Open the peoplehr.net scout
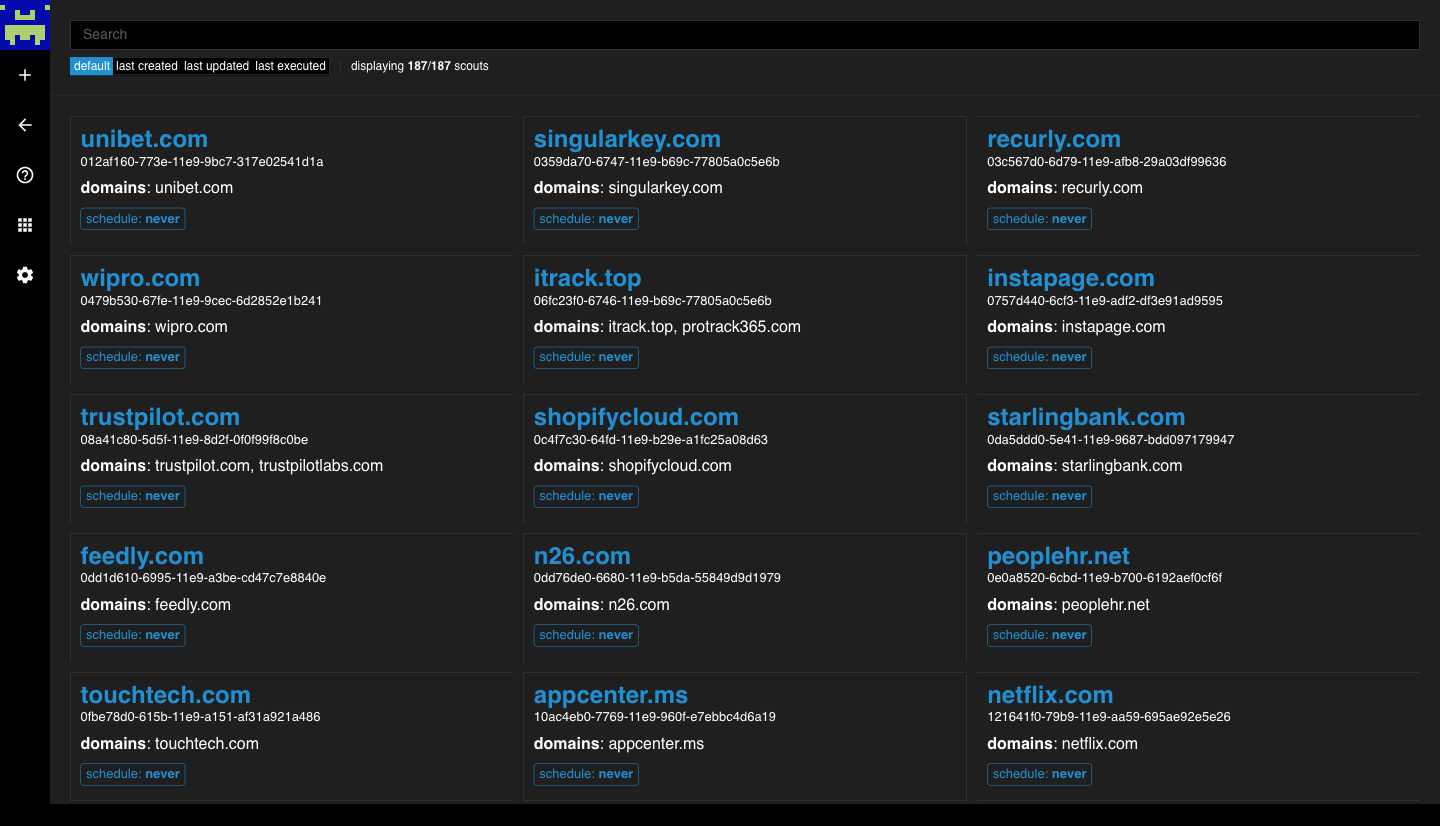Viewport: 1440px width, 826px height. coord(1058,556)
